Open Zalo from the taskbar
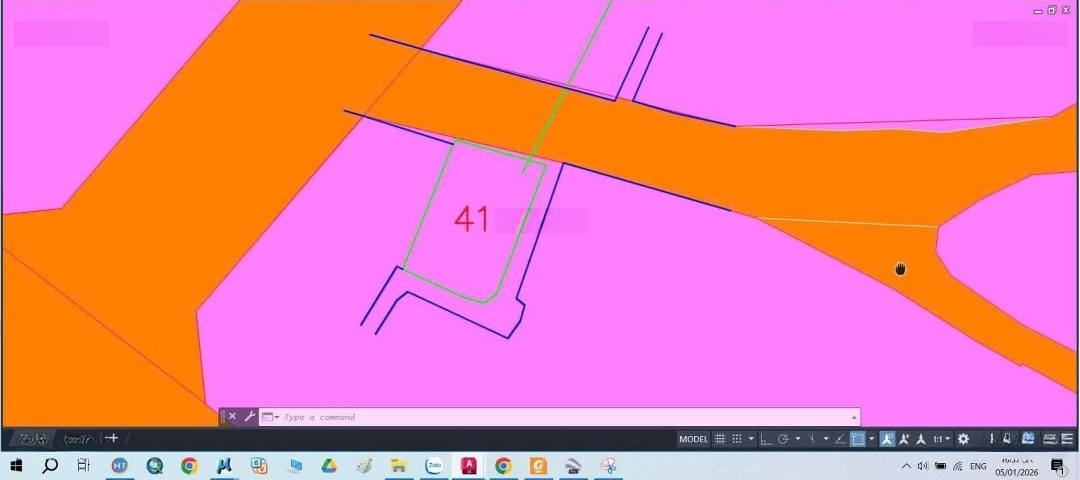 pos(434,466)
